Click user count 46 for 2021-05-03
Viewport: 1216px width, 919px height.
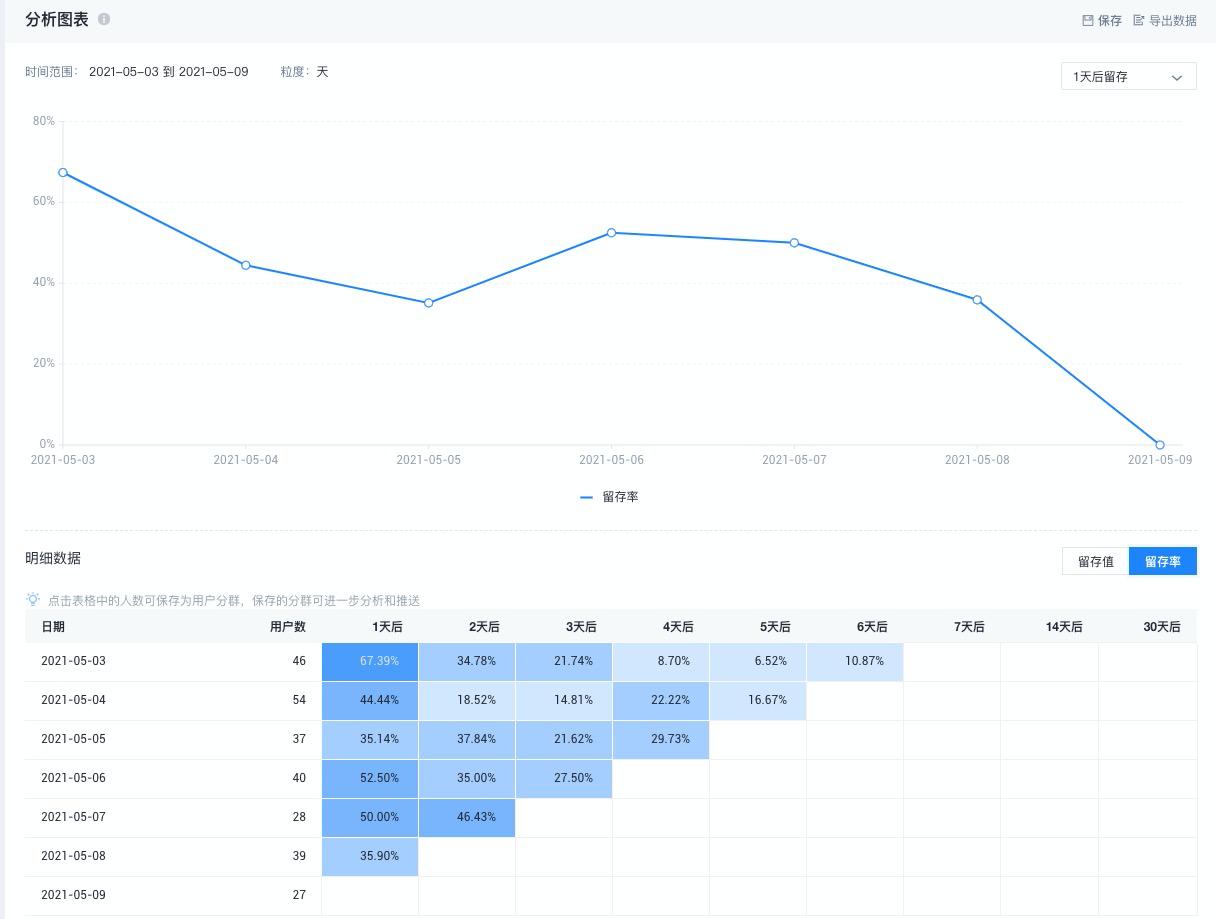299,661
